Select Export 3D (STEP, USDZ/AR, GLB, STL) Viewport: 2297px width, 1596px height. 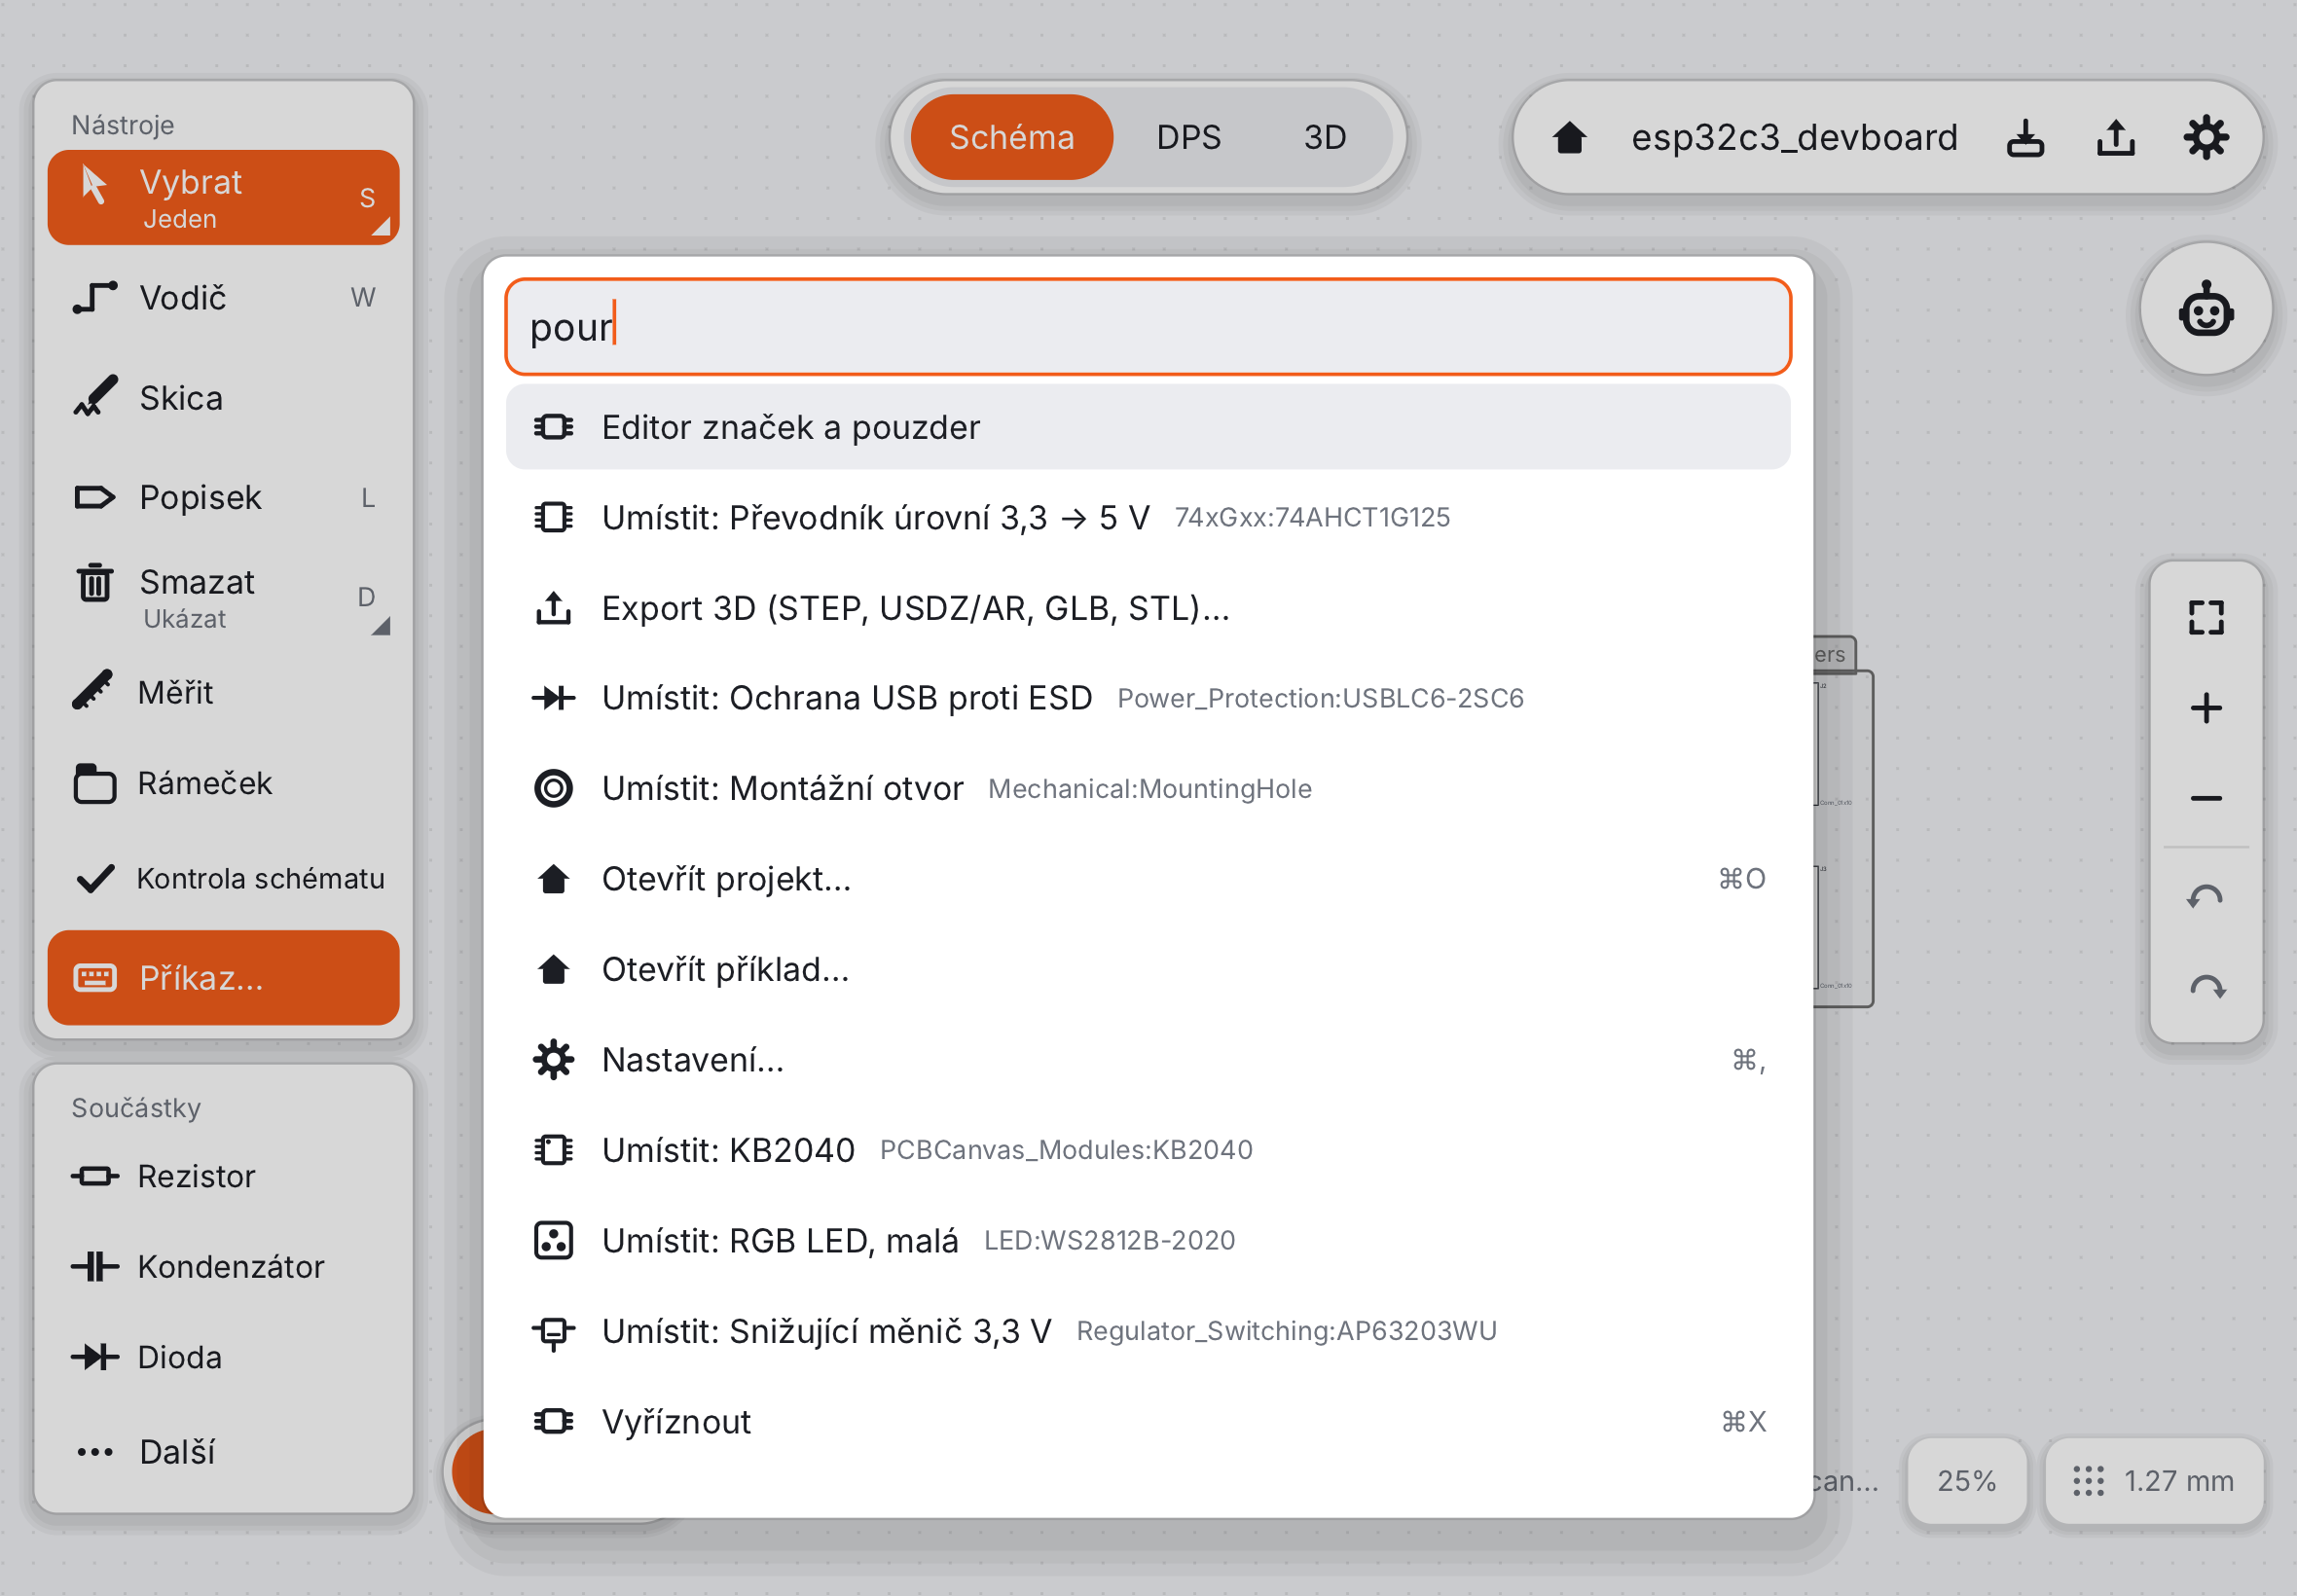1148,608
